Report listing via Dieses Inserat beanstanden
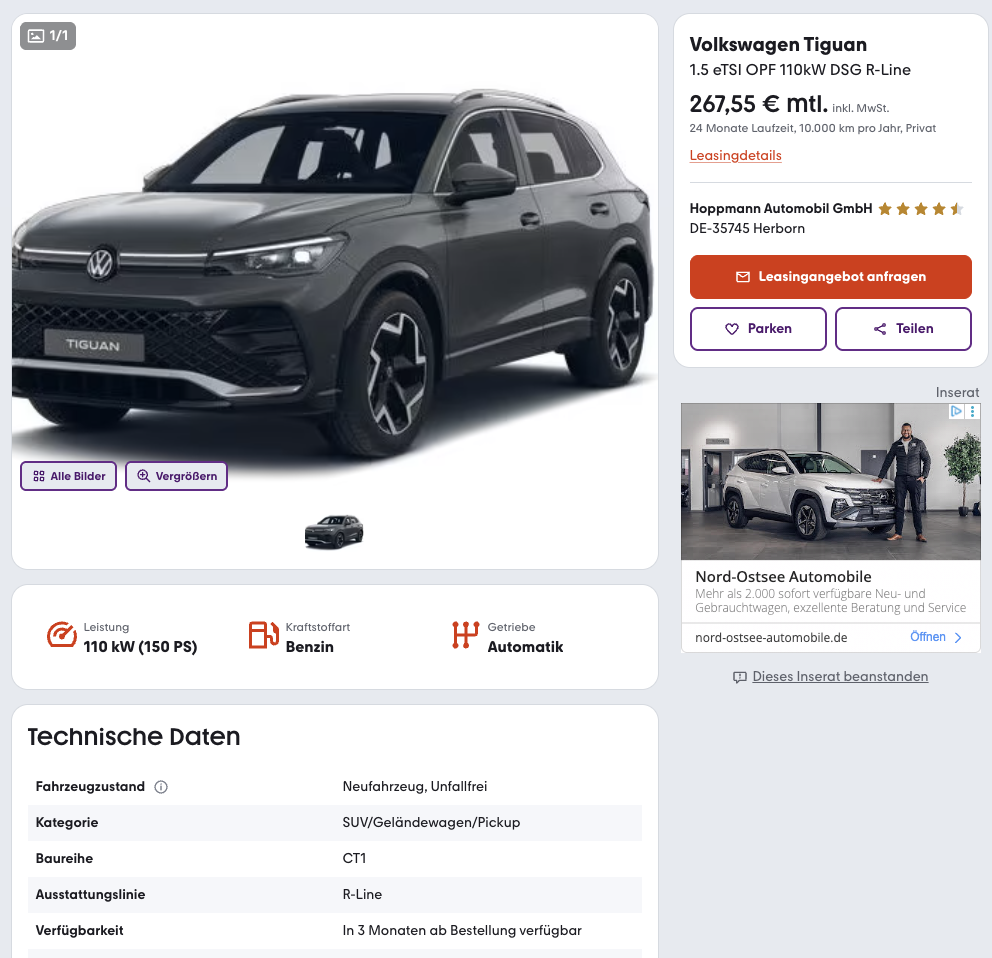The height and width of the screenshot is (958, 992). tap(840, 677)
